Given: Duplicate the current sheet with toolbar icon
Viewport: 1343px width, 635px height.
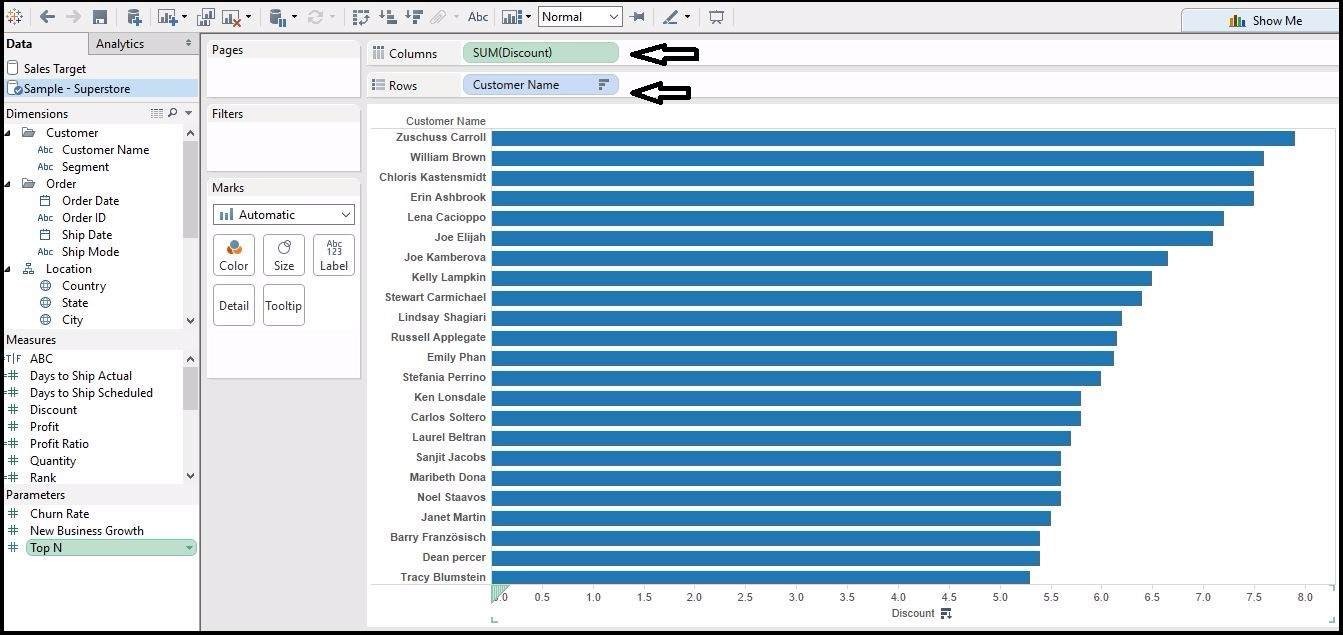Looking at the screenshot, I should (x=207, y=16).
